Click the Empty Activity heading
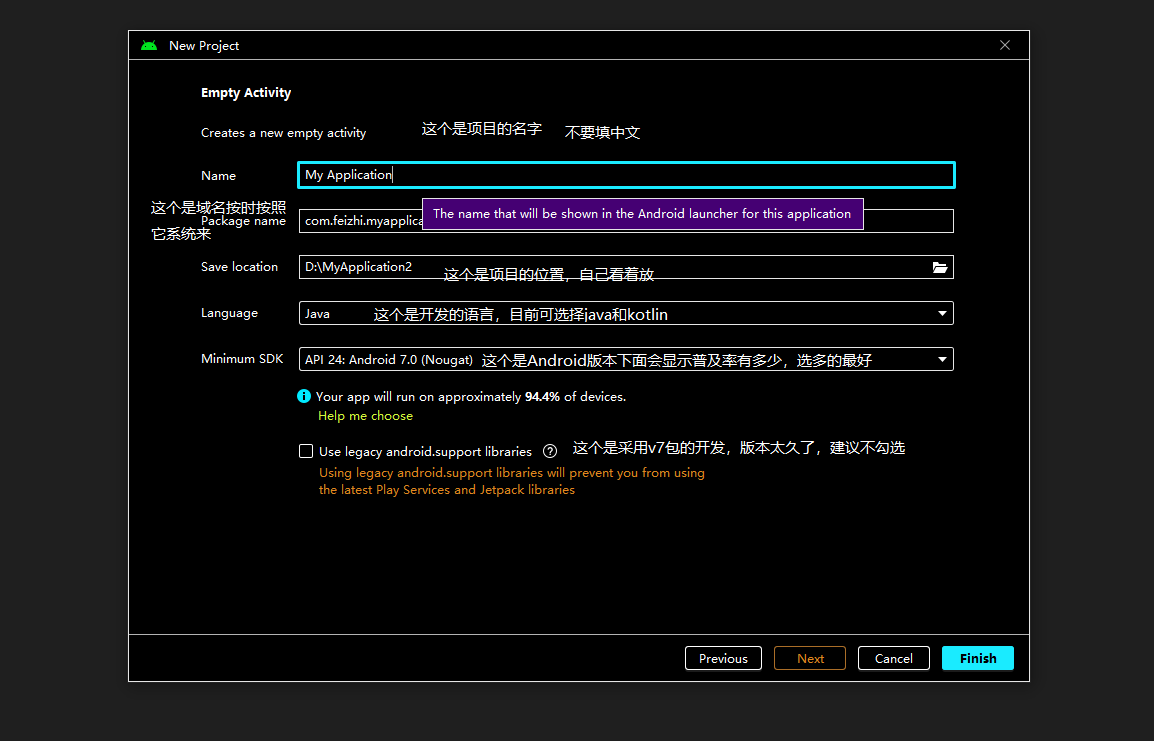 [x=246, y=93]
